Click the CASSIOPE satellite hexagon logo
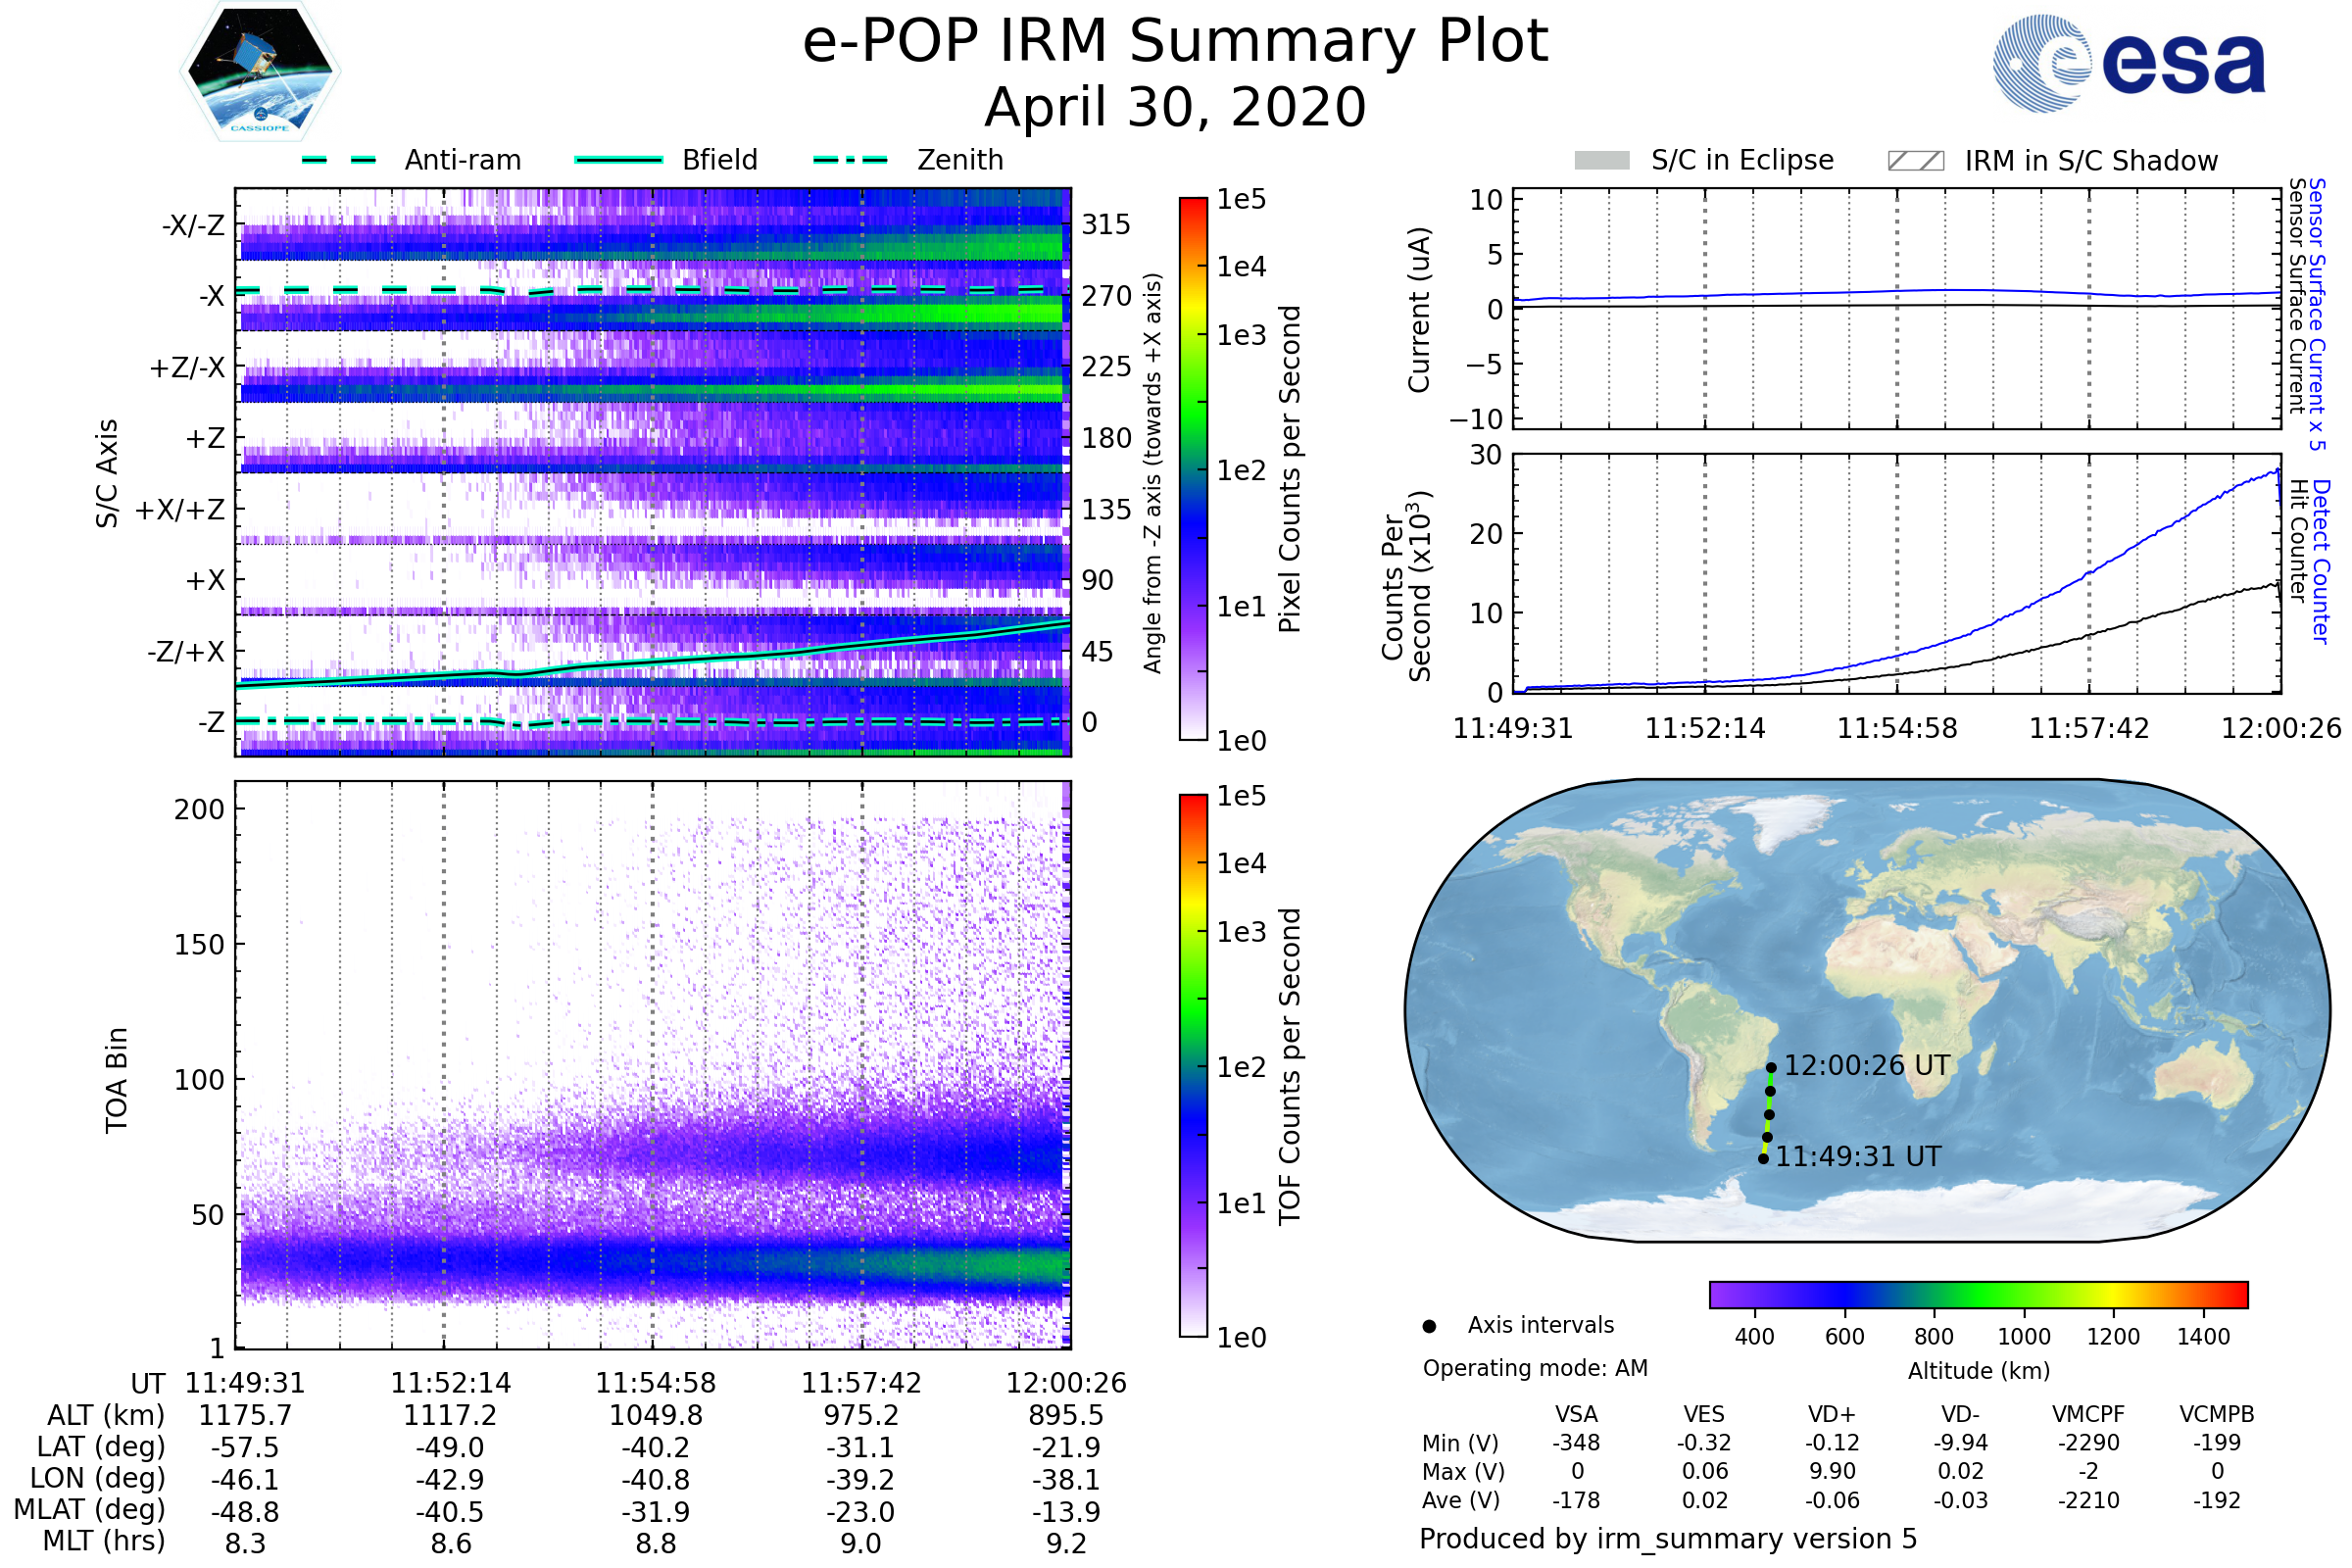The height and width of the screenshot is (1568, 2352). coord(260,72)
